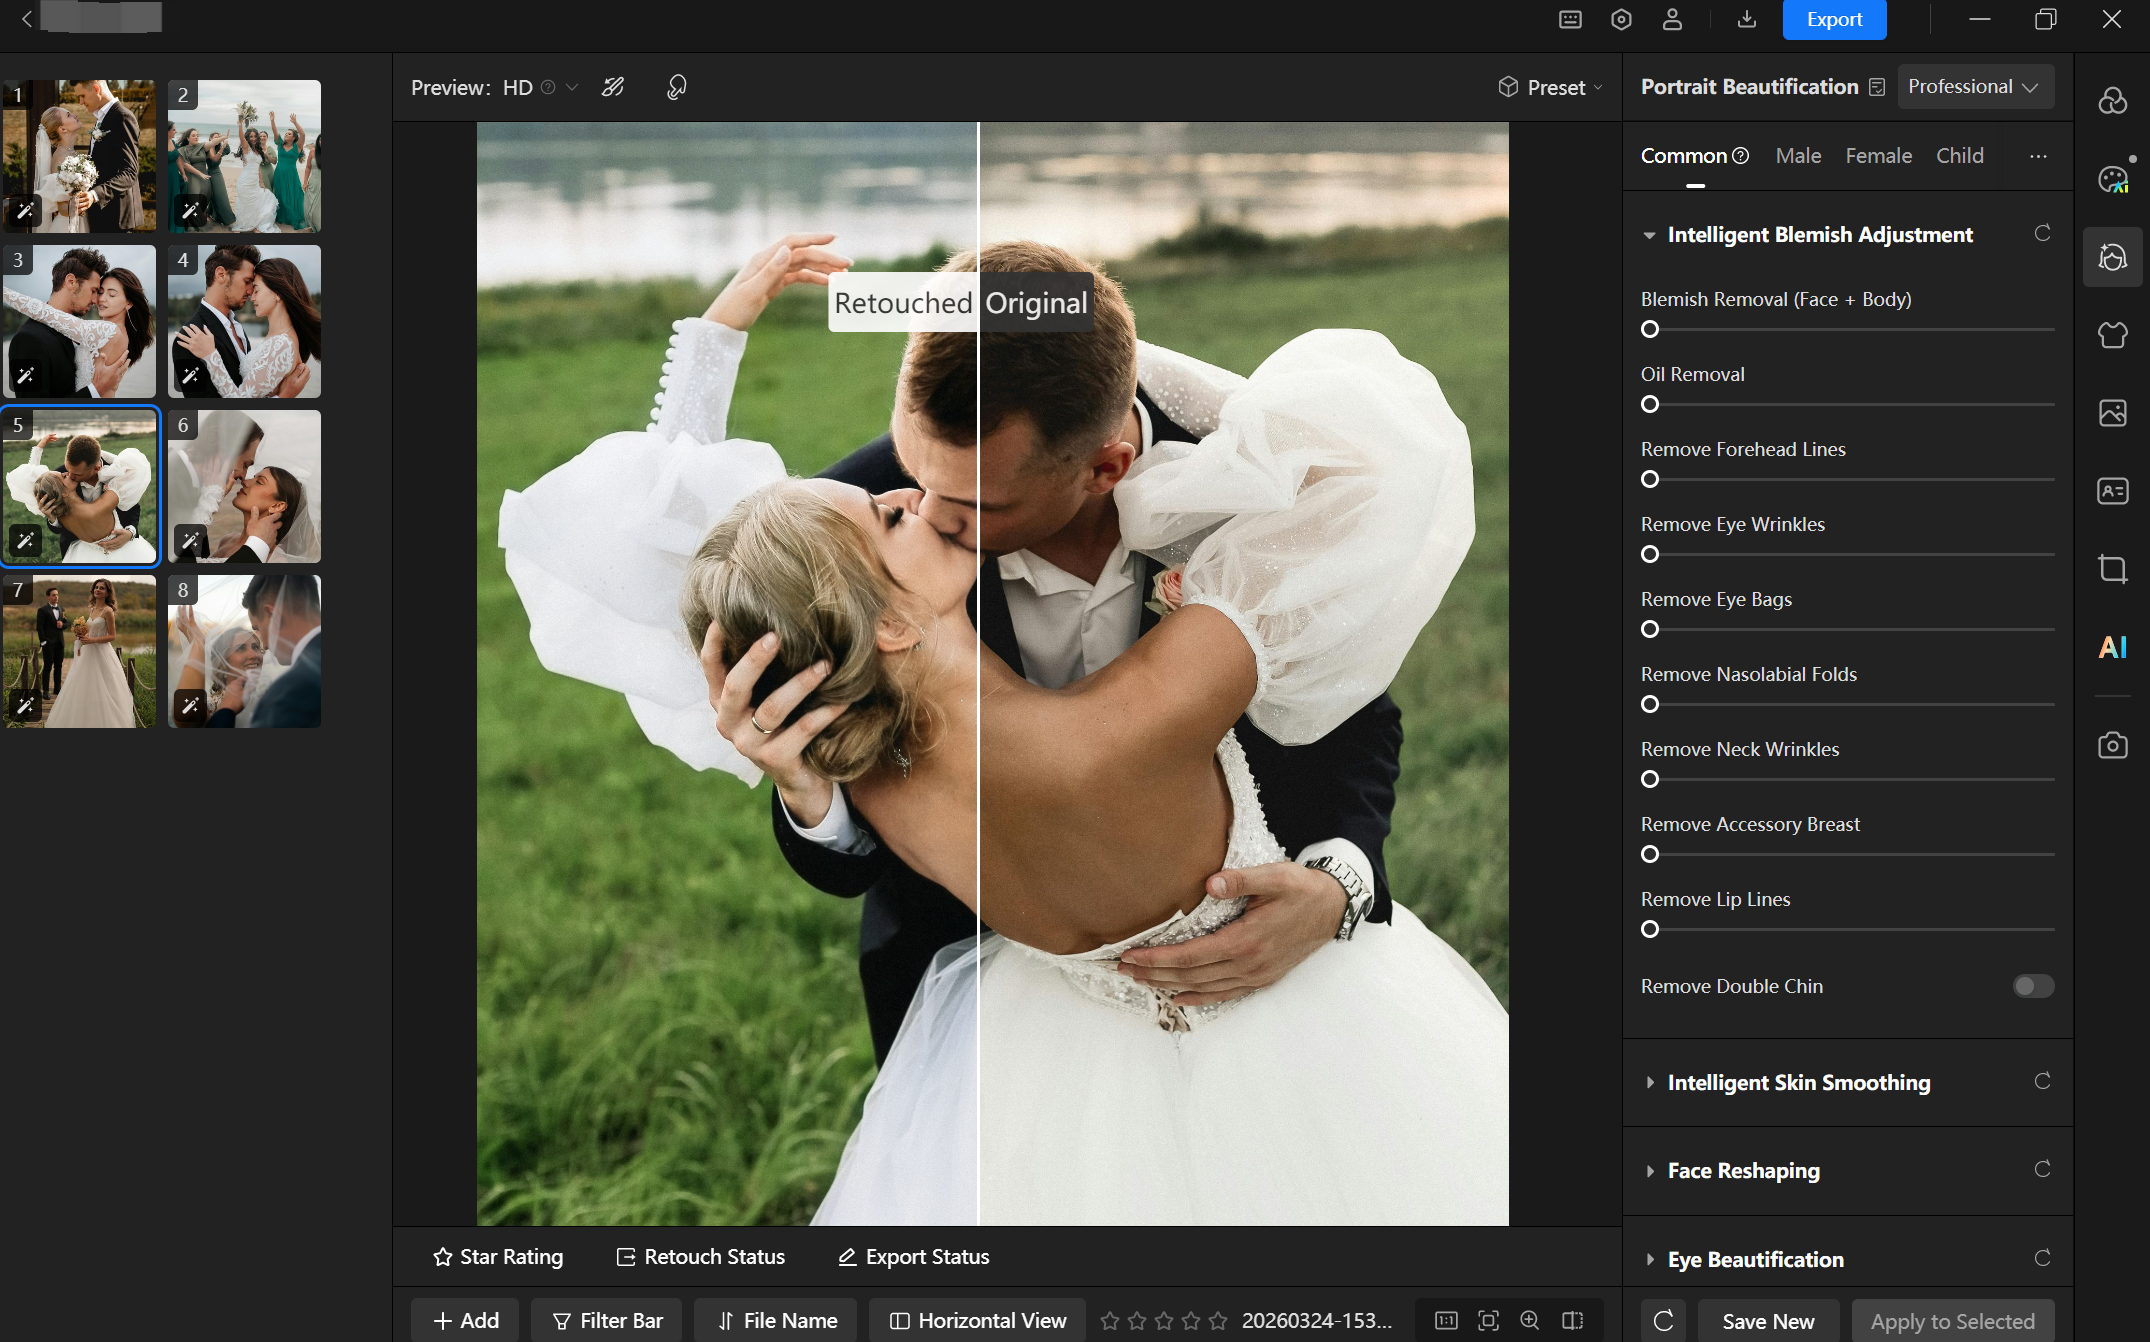Open the crop tool in sidebar

tap(2112, 569)
